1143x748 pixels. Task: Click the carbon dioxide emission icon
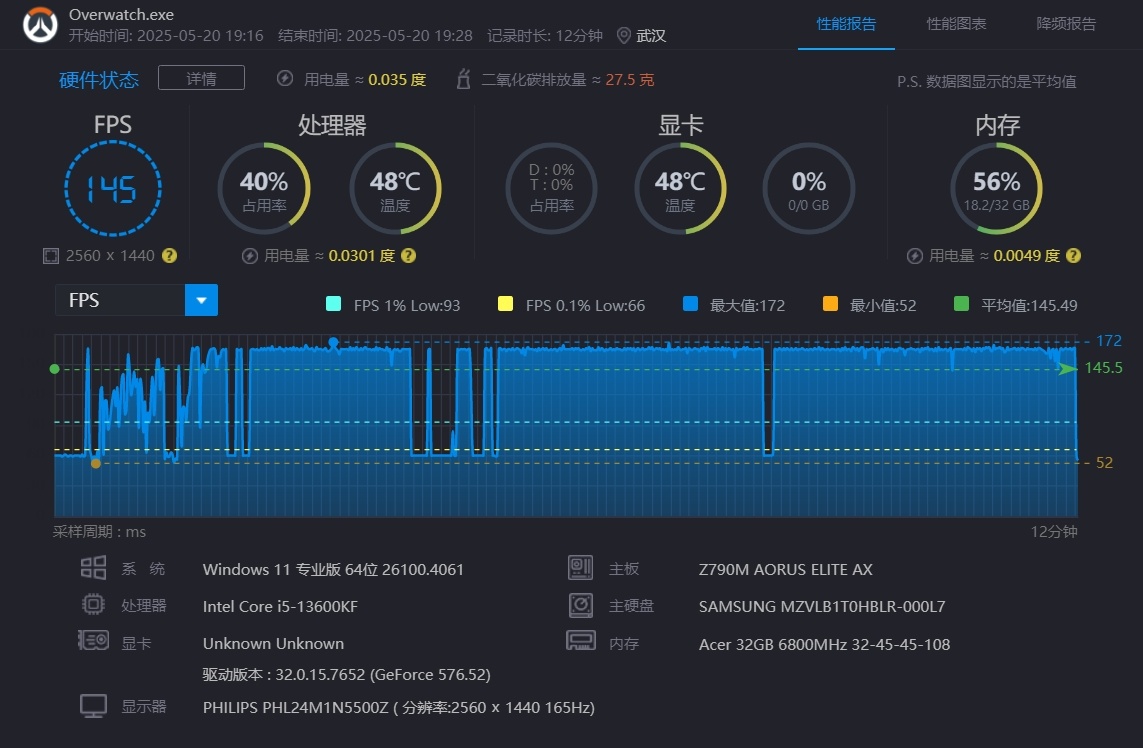tap(463, 79)
